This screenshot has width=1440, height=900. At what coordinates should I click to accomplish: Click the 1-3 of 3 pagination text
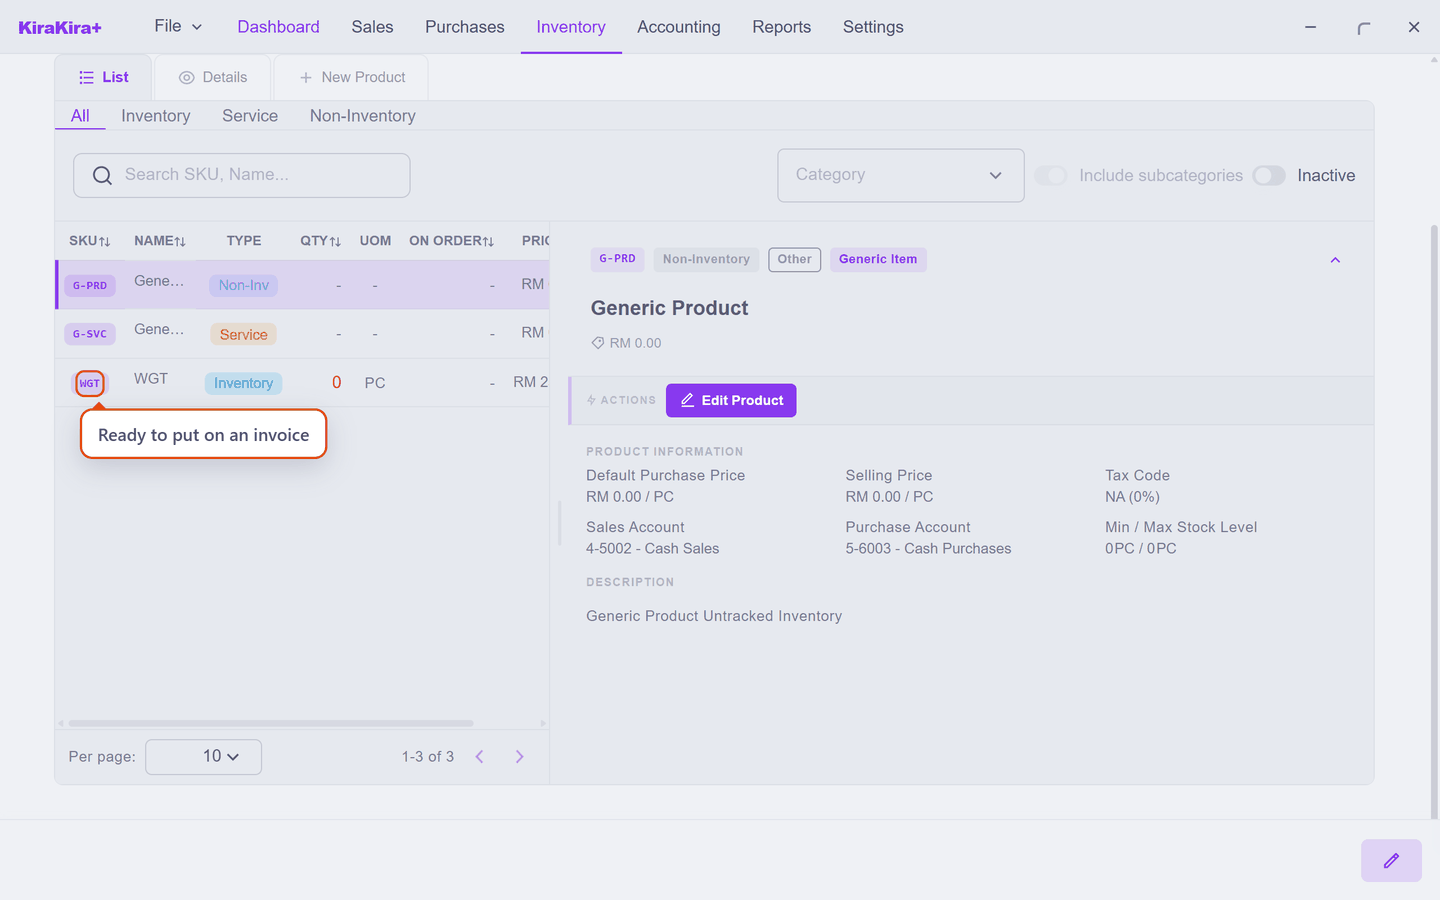point(428,757)
